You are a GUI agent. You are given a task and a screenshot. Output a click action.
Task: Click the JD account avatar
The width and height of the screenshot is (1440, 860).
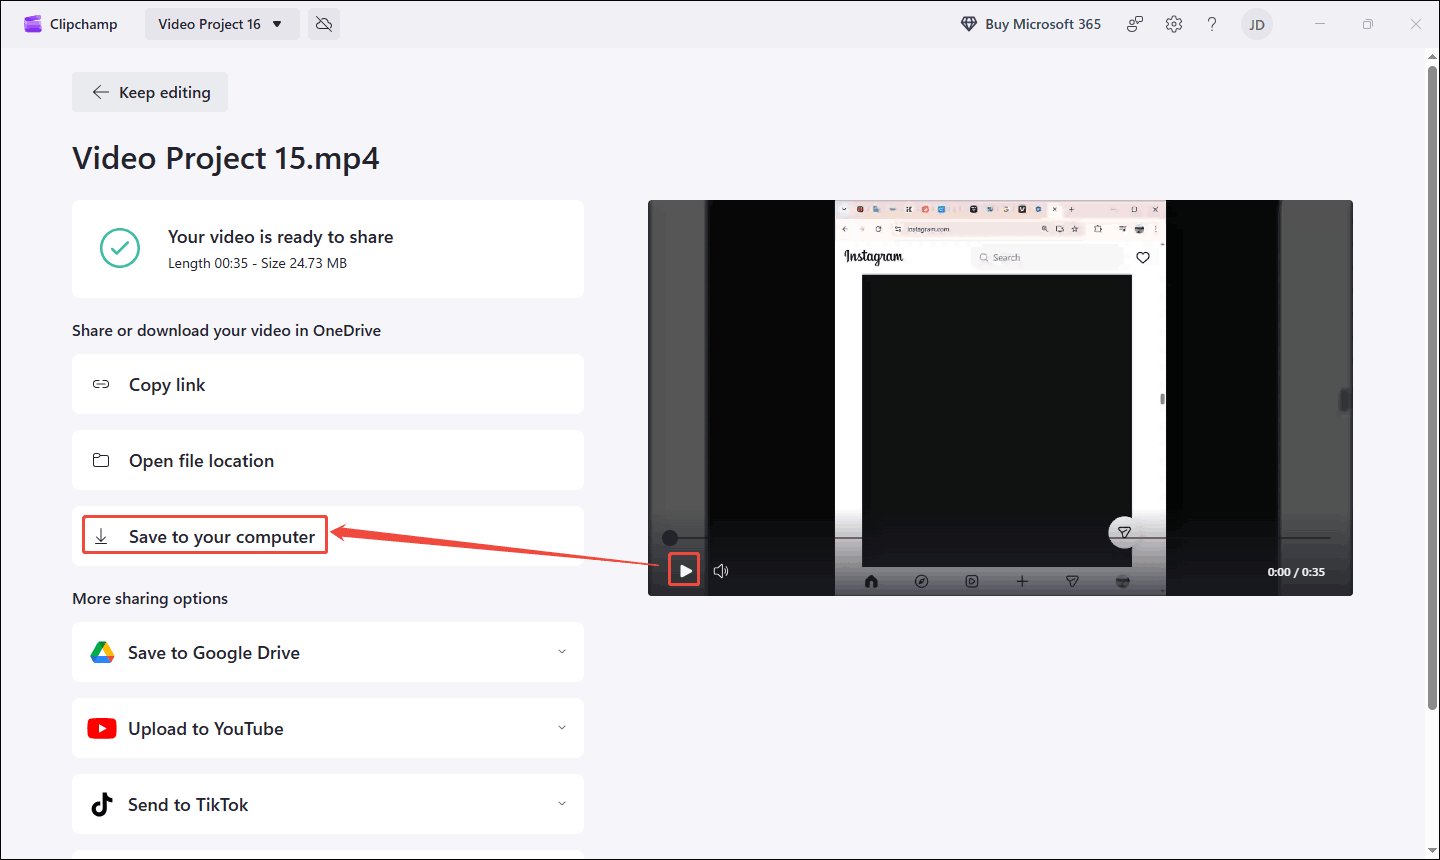coord(1256,23)
